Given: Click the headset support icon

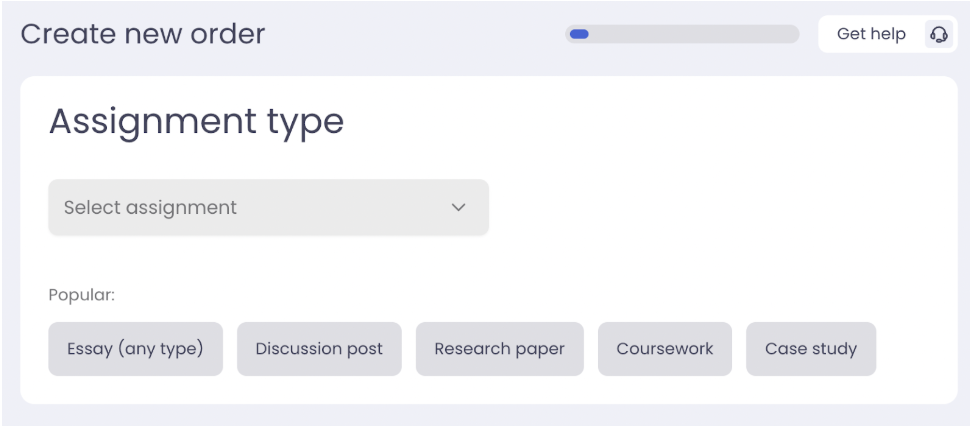Looking at the screenshot, I should 938,34.
